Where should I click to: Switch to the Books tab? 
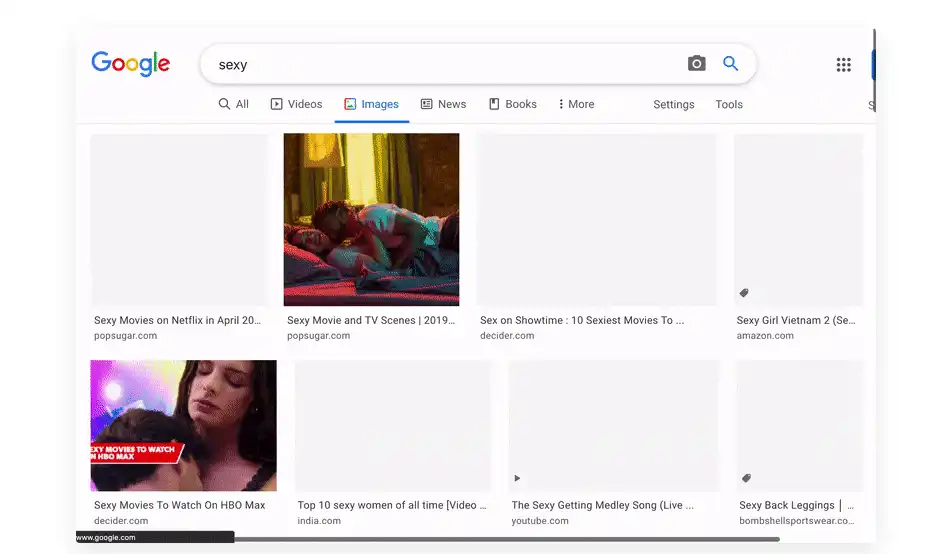pos(513,104)
